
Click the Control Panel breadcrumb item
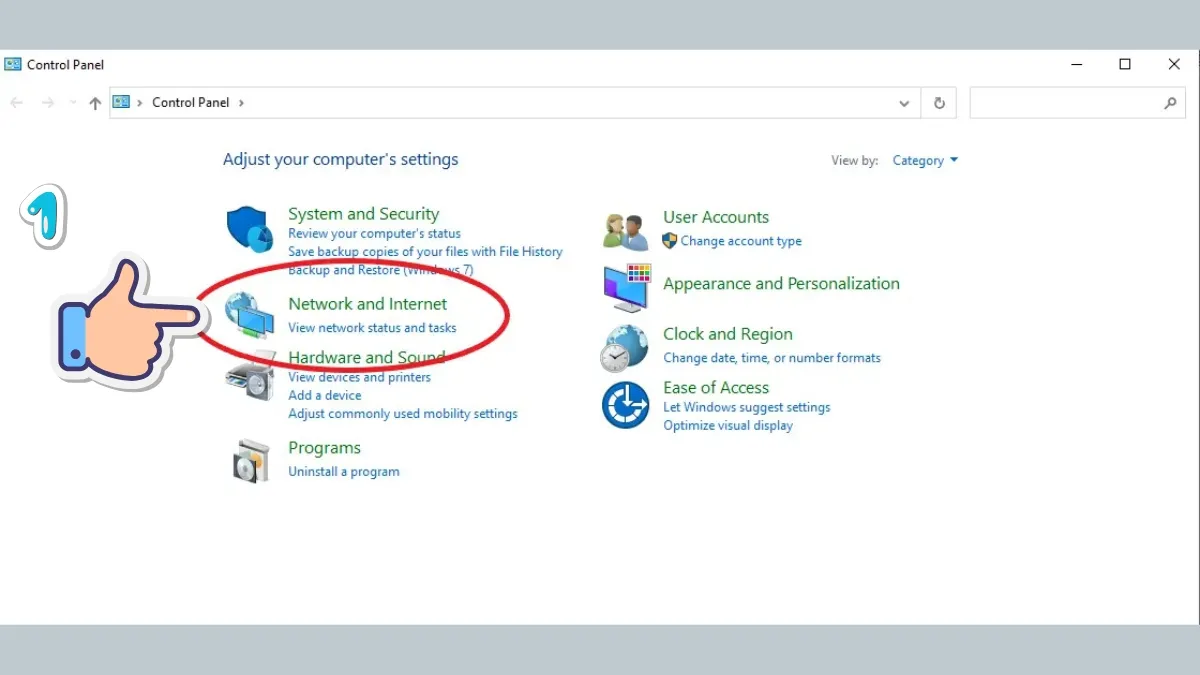(x=190, y=103)
